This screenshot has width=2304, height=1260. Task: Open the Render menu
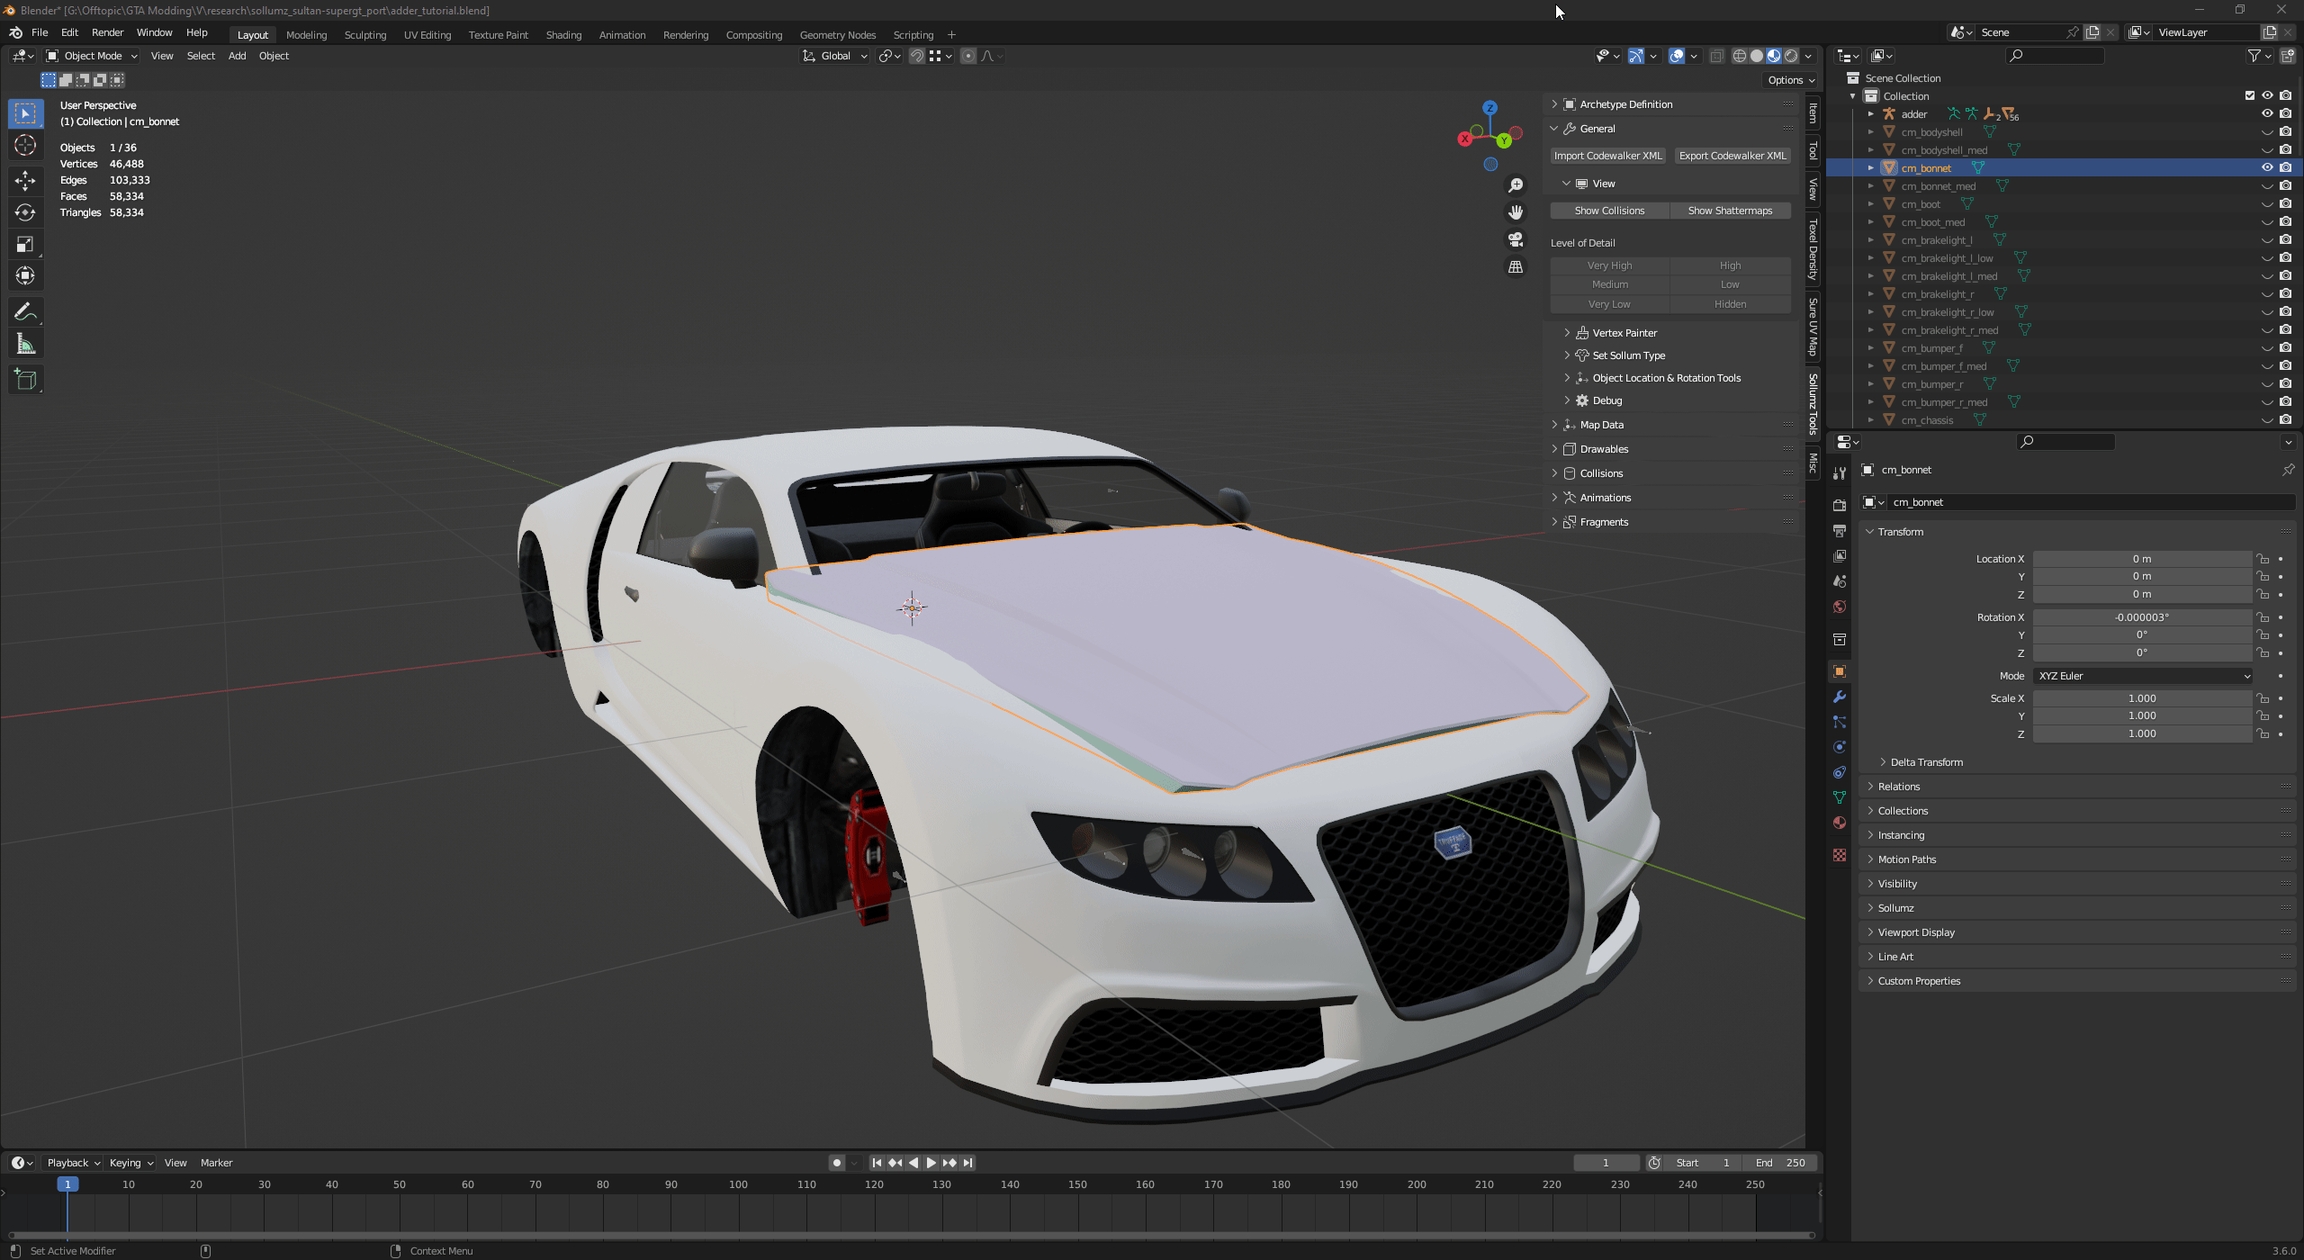pos(107,33)
